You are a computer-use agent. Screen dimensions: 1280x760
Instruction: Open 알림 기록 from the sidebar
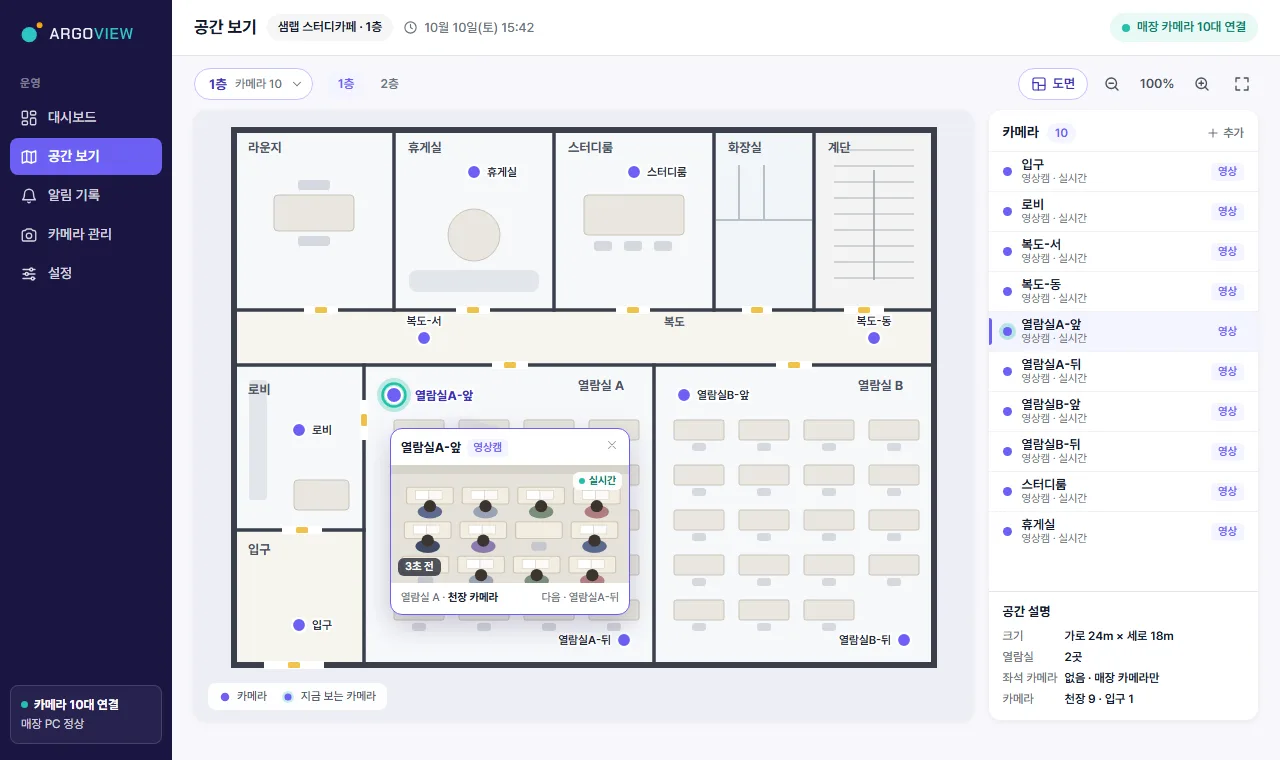[x=86, y=196]
